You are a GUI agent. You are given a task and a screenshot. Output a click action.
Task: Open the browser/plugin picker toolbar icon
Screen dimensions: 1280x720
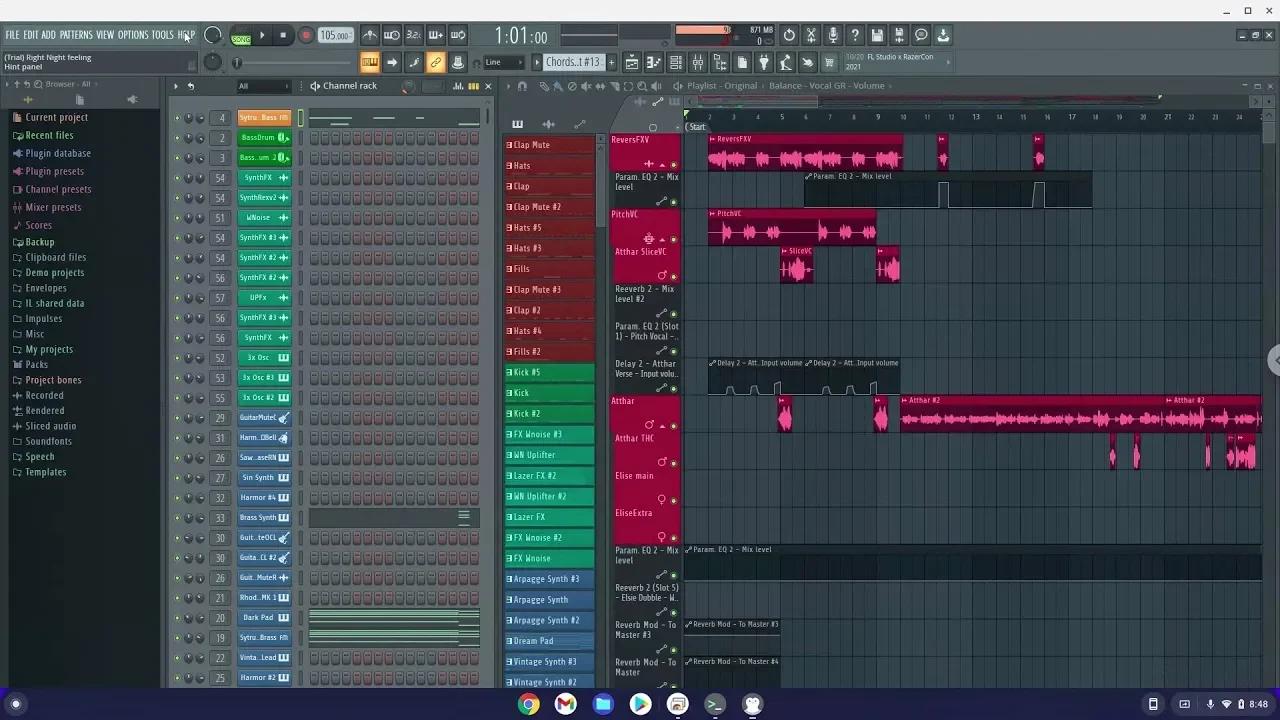click(720, 62)
